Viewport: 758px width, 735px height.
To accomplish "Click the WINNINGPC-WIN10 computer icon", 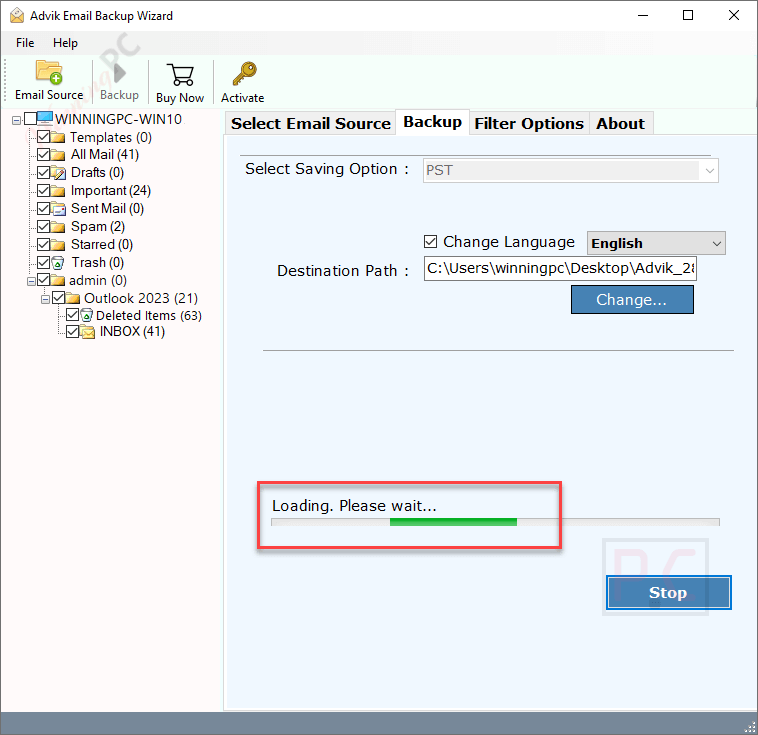I will 45,118.
